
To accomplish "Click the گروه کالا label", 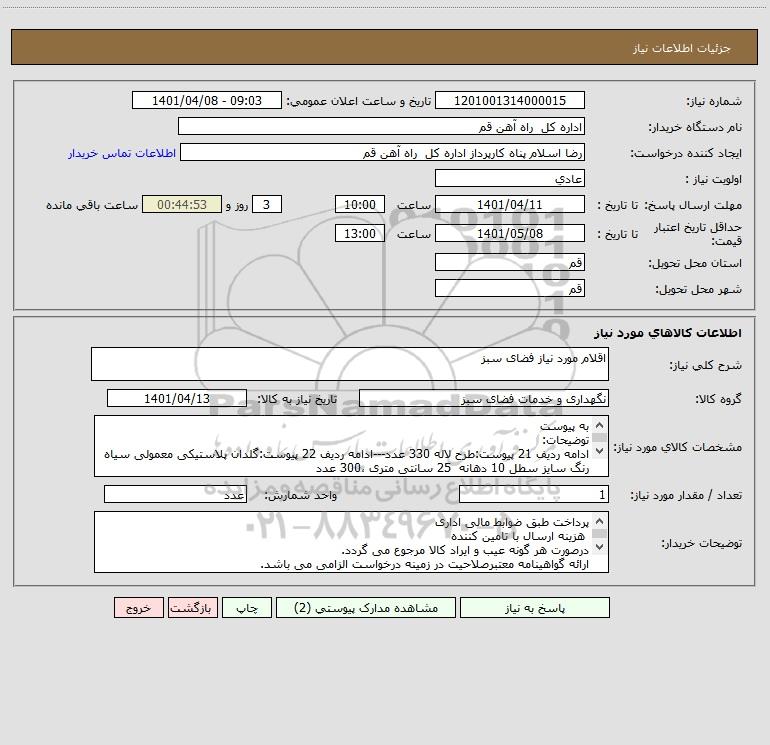I will (x=718, y=399).
